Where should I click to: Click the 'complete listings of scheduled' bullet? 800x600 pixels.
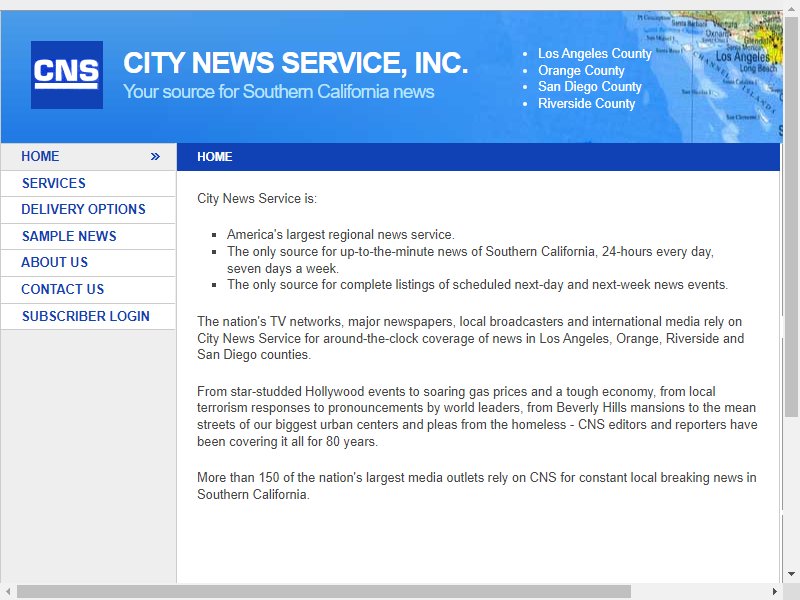tap(477, 285)
